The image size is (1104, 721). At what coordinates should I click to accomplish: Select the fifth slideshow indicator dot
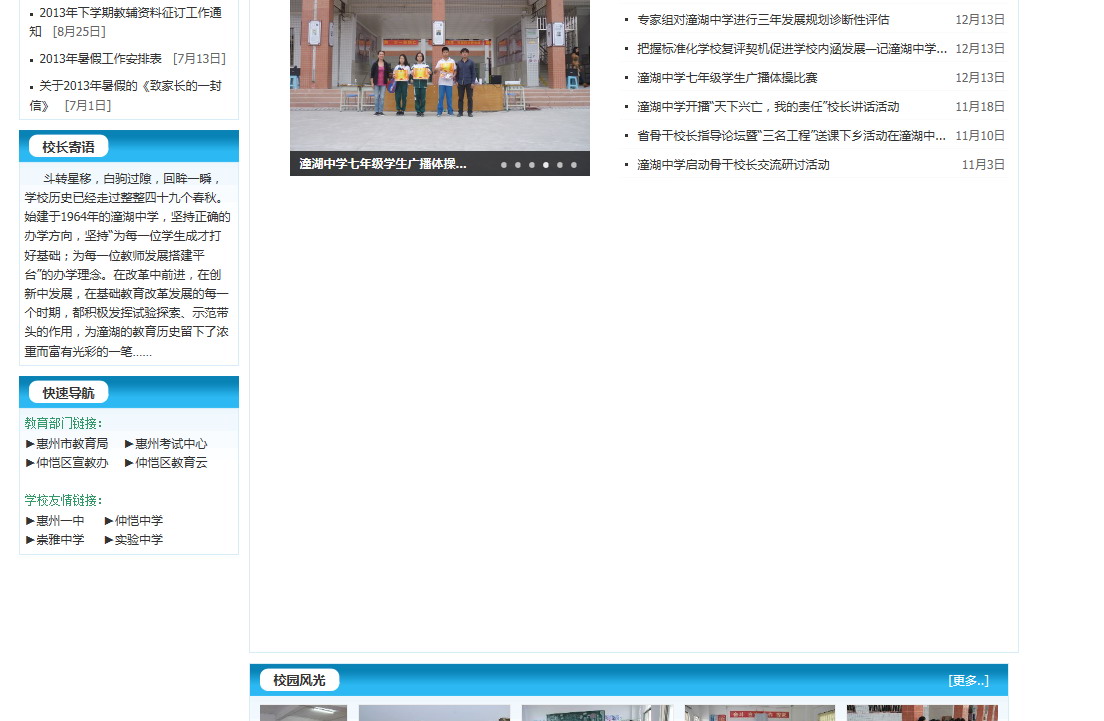[560, 165]
